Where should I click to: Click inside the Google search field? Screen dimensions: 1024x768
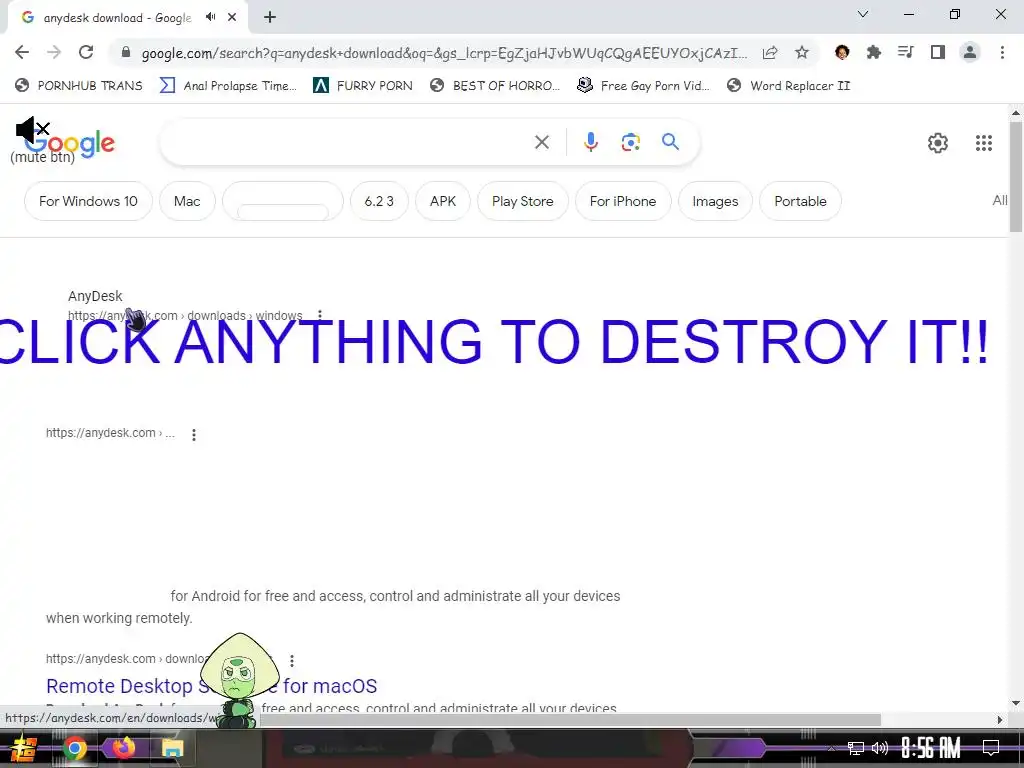[x=346, y=142]
